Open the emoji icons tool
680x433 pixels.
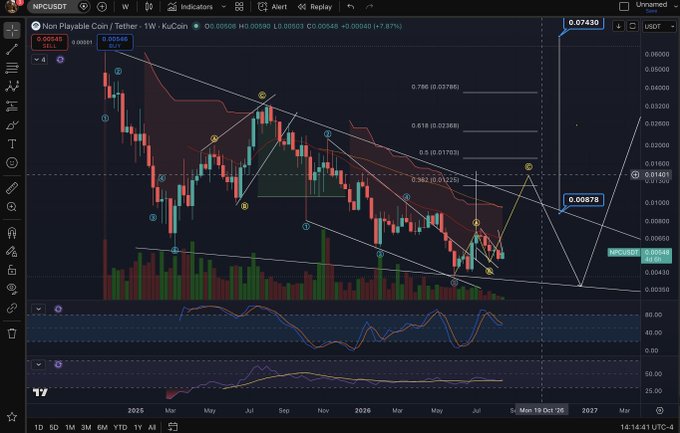point(12,163)
